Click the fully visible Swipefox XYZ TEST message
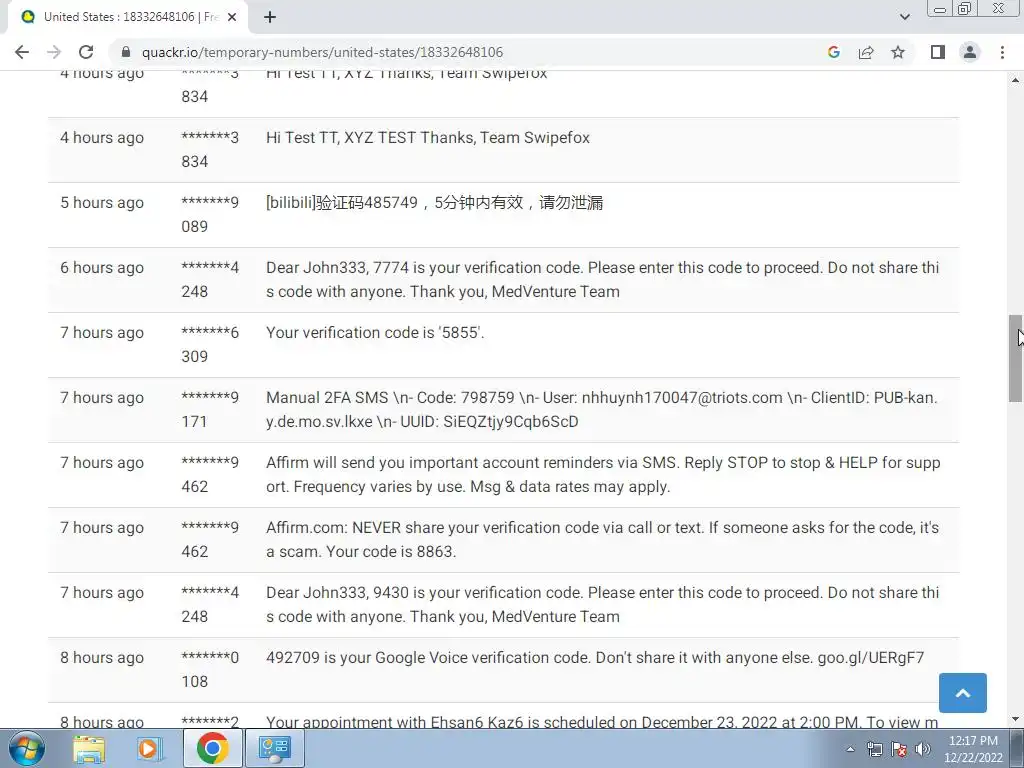 (428, 138)
